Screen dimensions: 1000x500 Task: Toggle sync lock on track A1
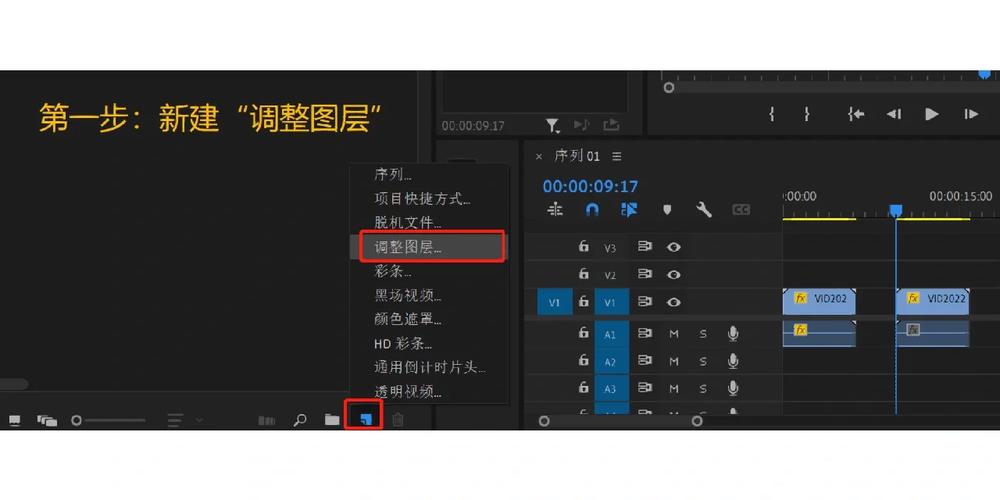645,333
